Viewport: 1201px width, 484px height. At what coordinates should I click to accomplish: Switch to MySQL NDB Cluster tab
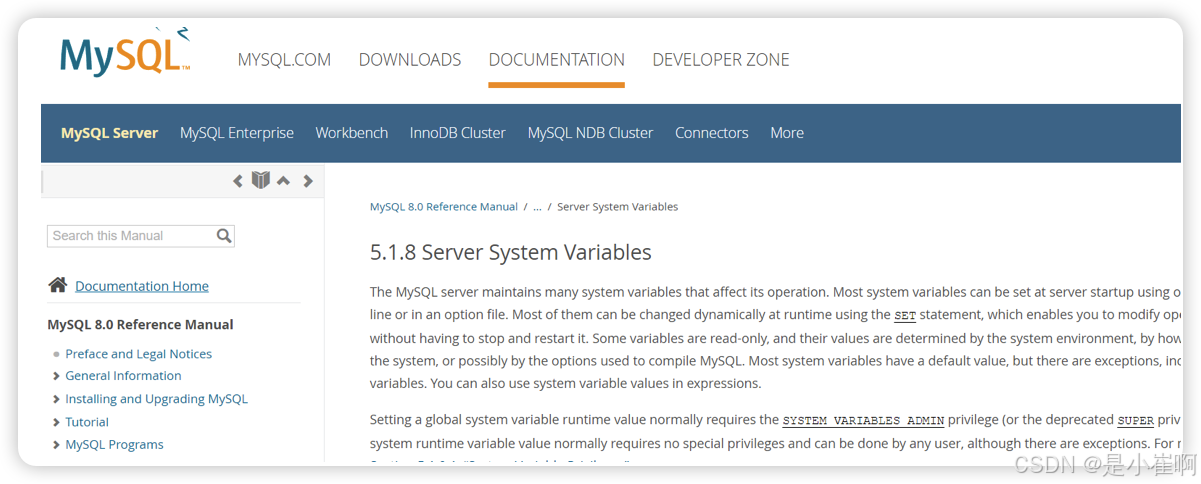pos(590,133)
